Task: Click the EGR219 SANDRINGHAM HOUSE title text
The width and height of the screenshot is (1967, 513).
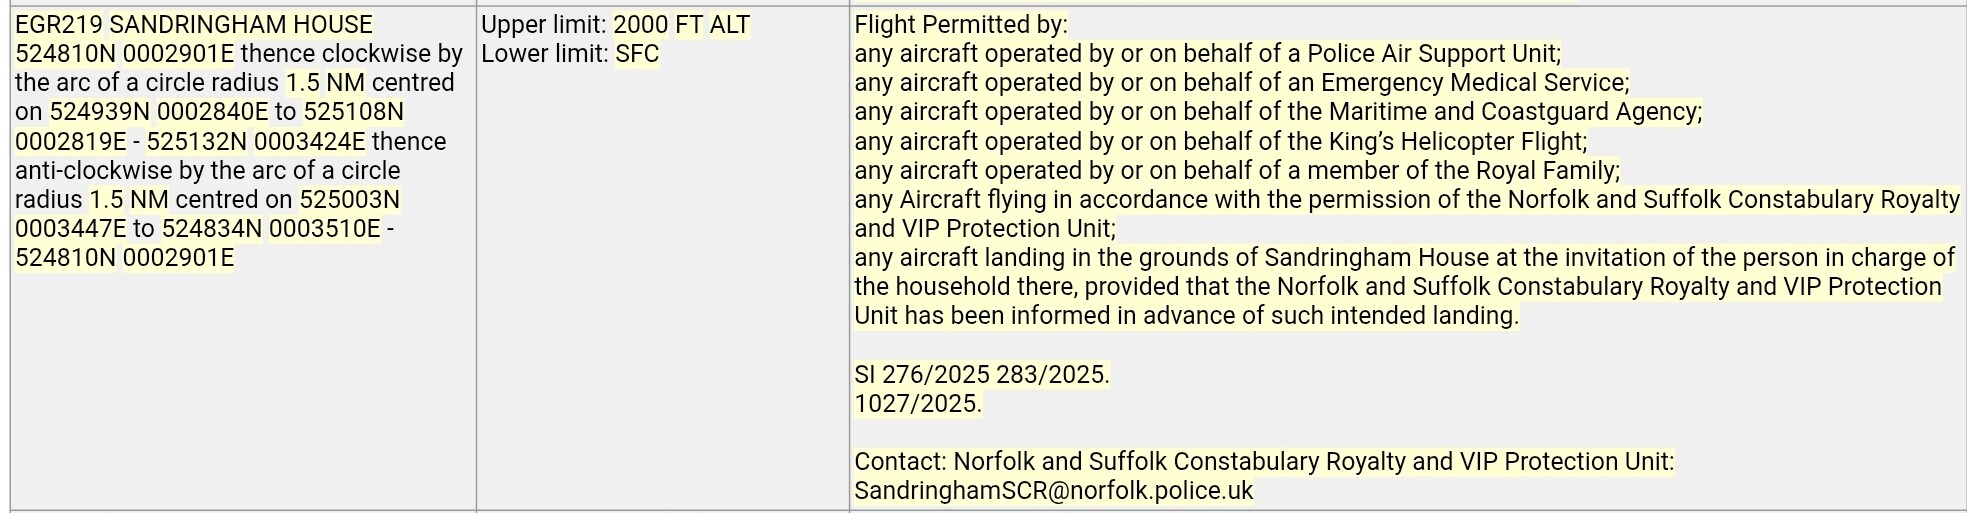Action: pyautogui.click(x=193, y=25)
